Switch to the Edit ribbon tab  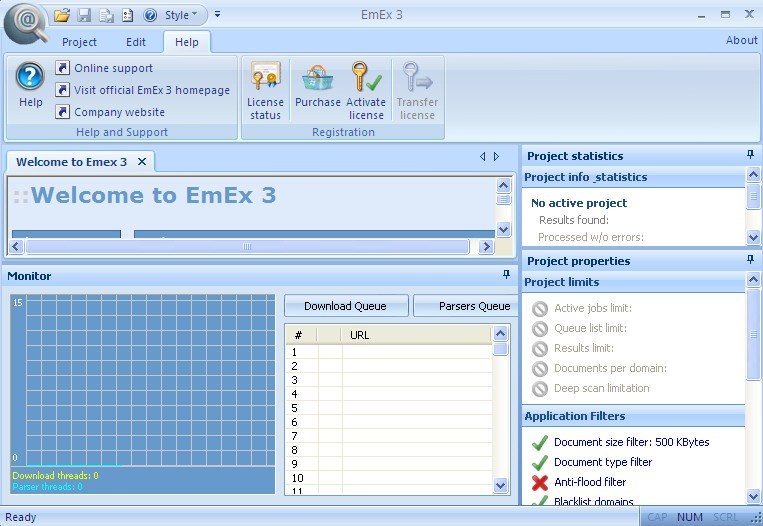[136, 42]
